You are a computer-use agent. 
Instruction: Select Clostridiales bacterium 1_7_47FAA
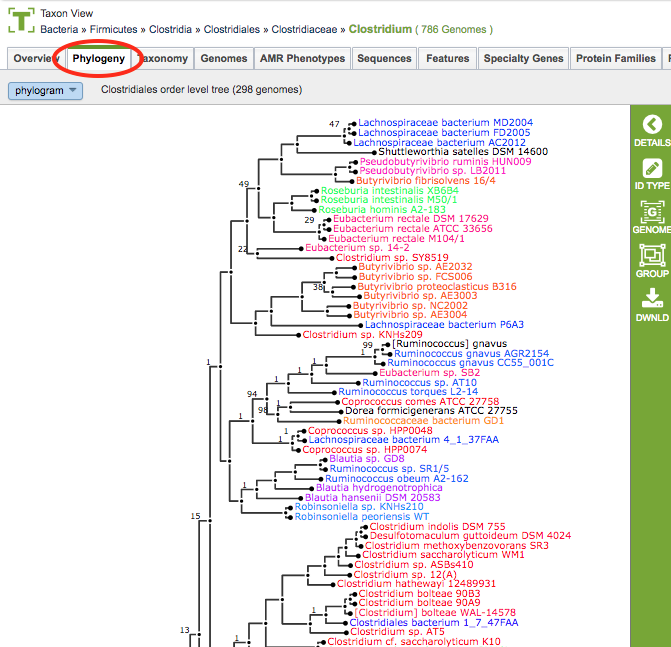[x=433, y=623]
